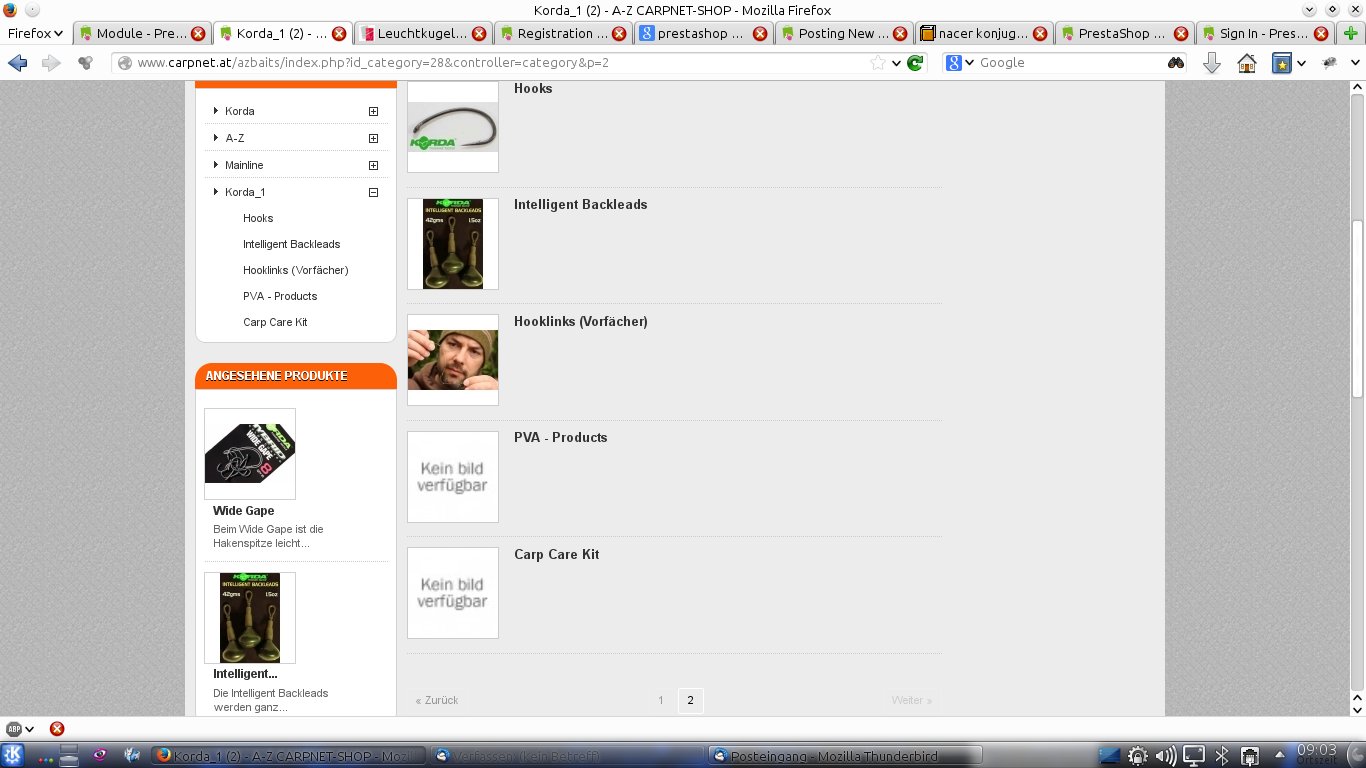This screenshot has width=1366, height=768.
Task: Click the clock in the system tray
Action: [x=1317, y=755]
